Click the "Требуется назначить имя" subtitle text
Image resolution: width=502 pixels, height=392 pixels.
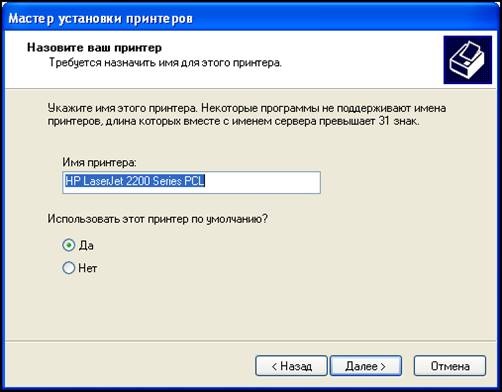point(165,63)
